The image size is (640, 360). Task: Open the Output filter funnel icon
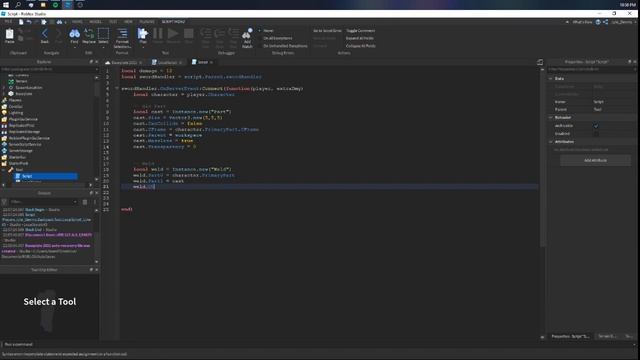[4, 202]
